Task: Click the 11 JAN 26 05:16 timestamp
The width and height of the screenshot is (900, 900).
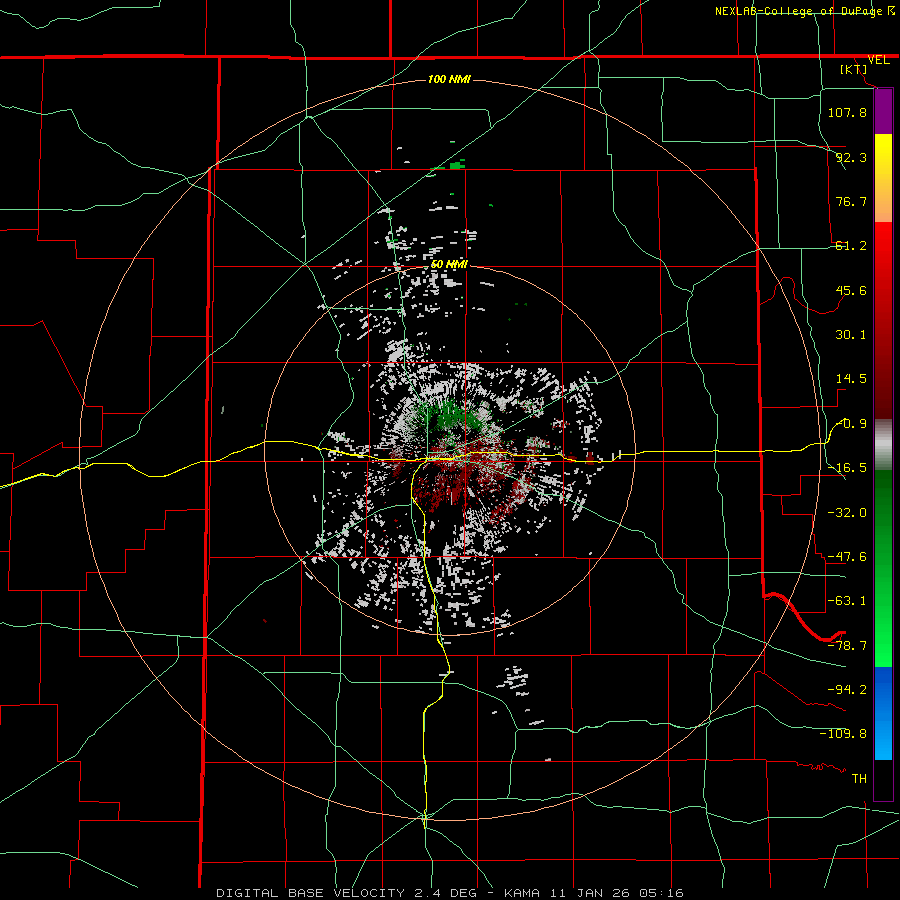Action: pyautogui.click(x=617, y=893)
